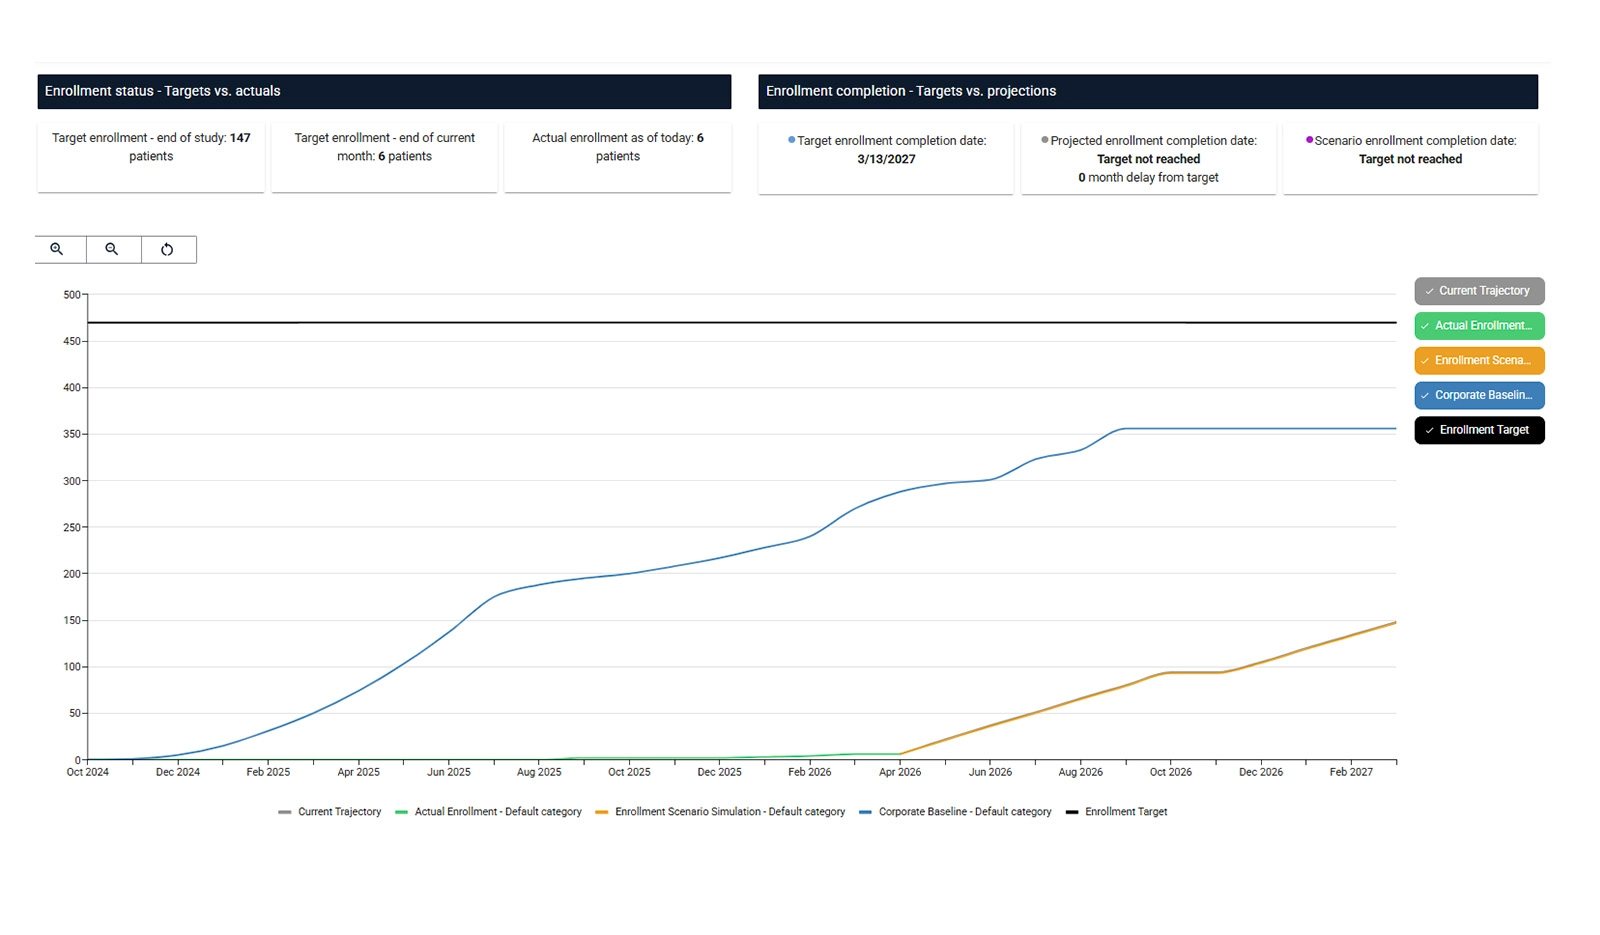Hide Actual Enrollment using green toggle button
Screen dimensions: 1600x935
point(1479,326)
